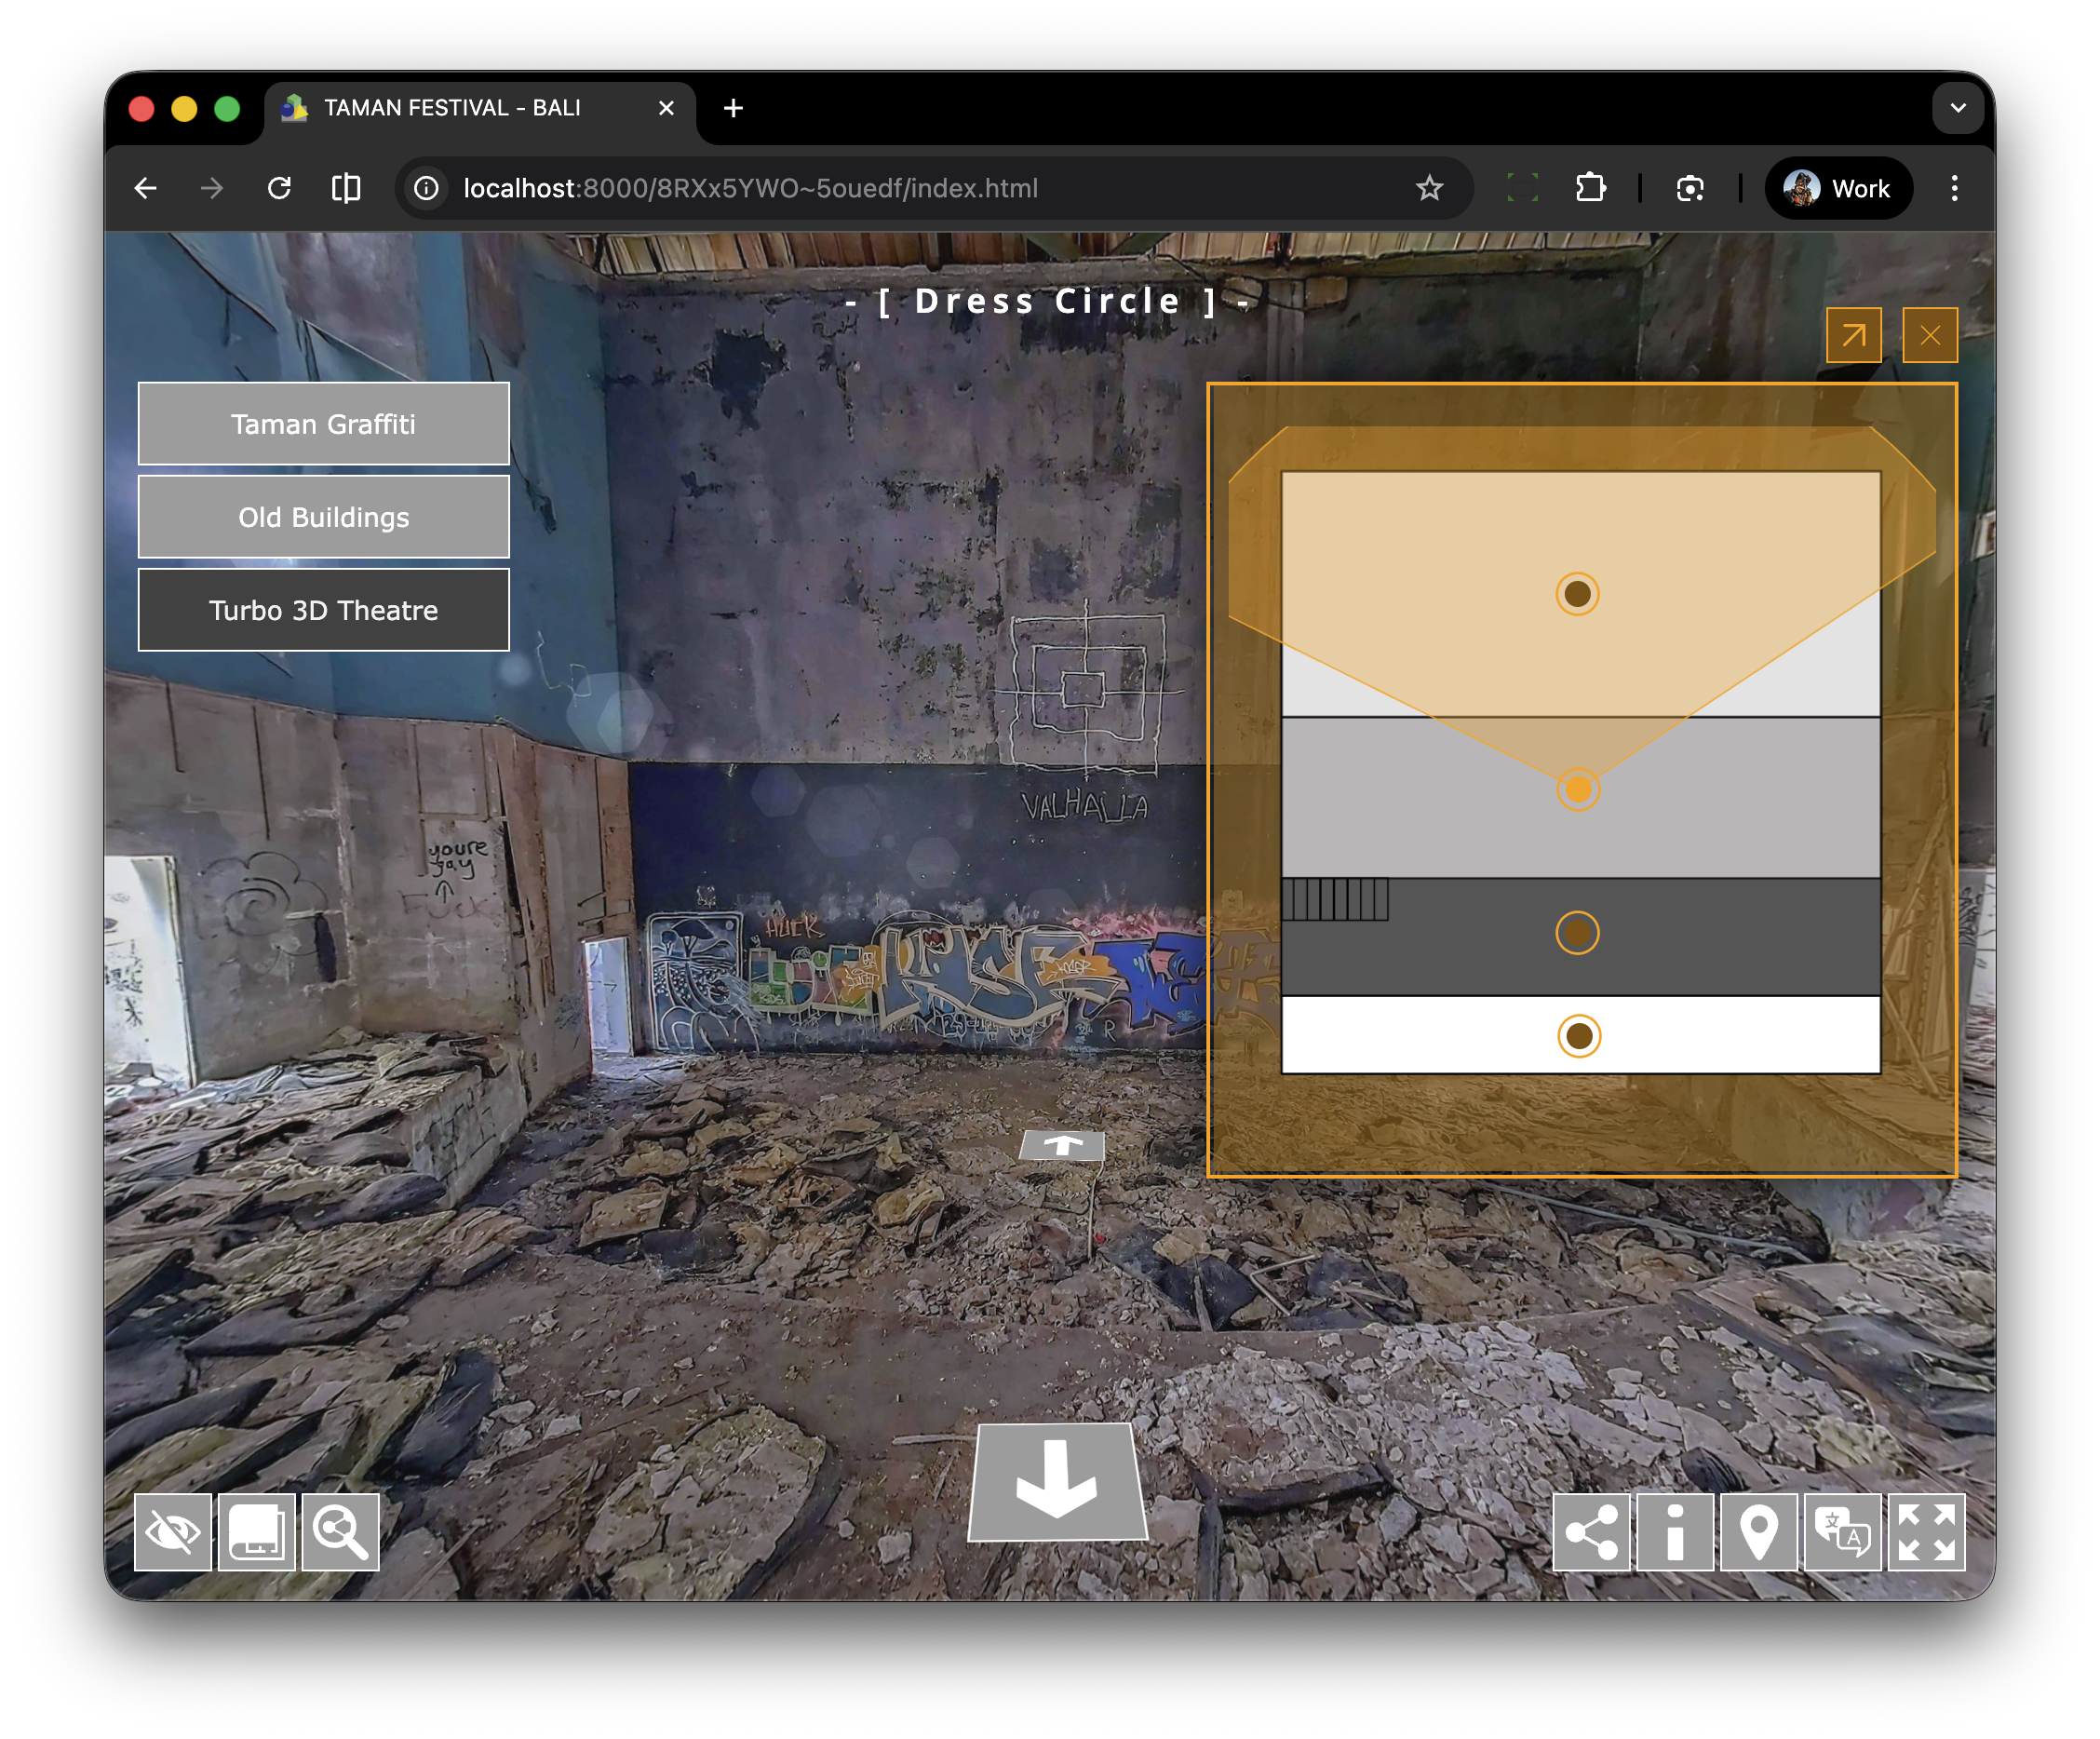Click the magnifier search icon
This screenshot has height=1739, width=2100.
[x=340, y=1531]
